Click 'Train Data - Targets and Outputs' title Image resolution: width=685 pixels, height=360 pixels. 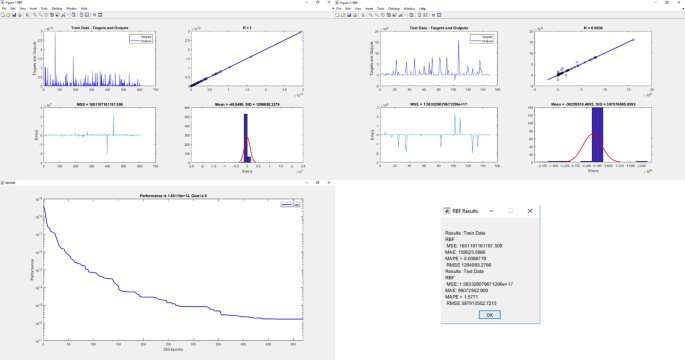coord(100,28)
